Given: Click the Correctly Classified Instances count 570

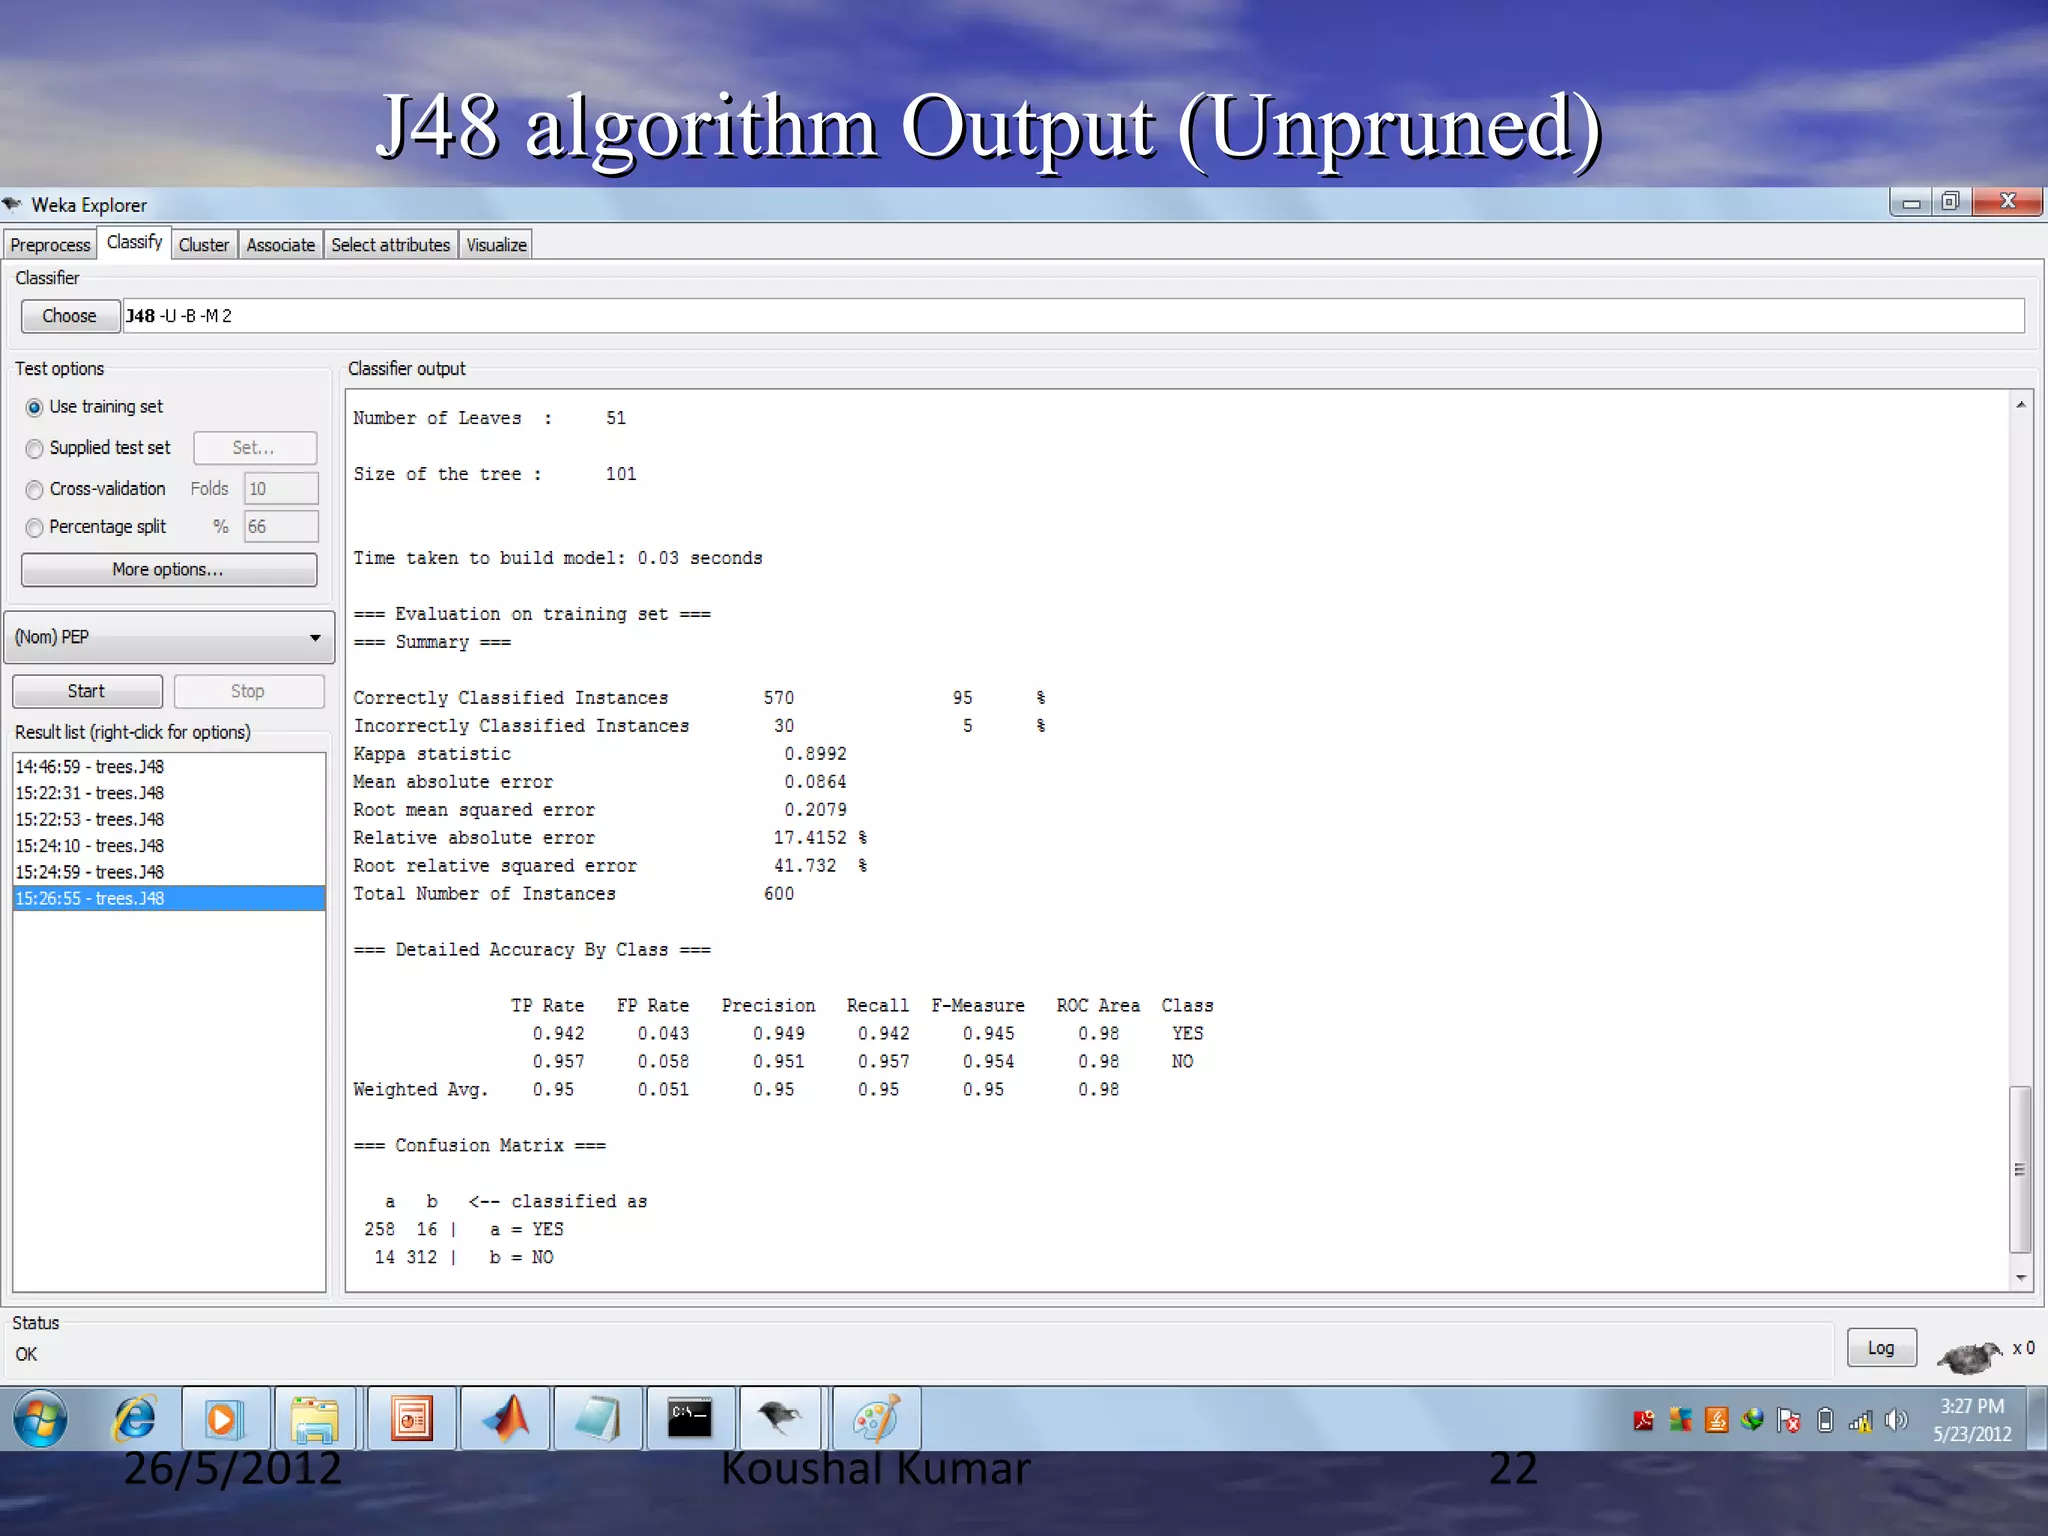Looking at the screenshot, I should click(779, 698).
